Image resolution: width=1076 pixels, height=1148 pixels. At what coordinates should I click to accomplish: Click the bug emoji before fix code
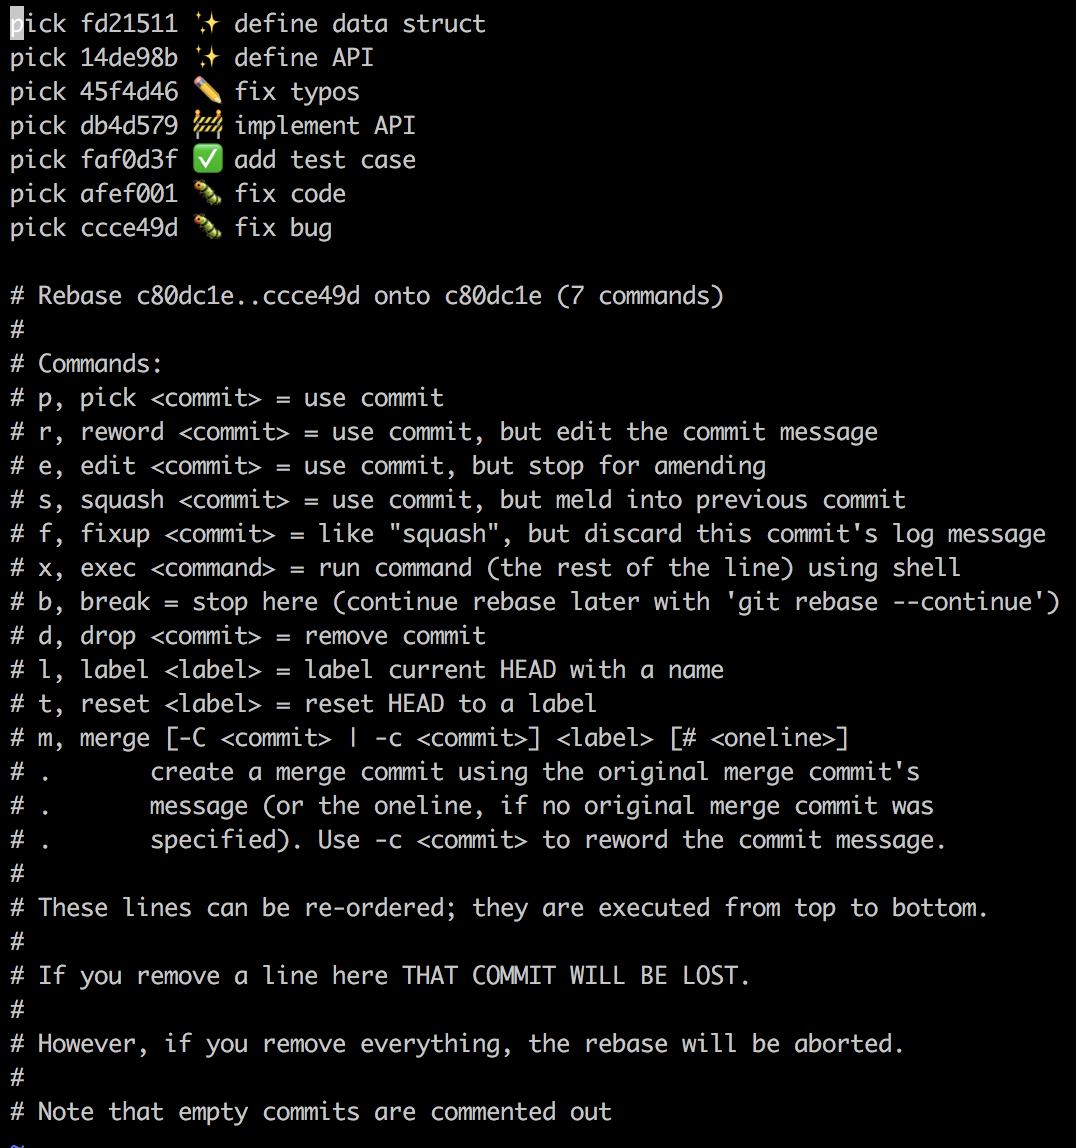click(x=207, y=193)
